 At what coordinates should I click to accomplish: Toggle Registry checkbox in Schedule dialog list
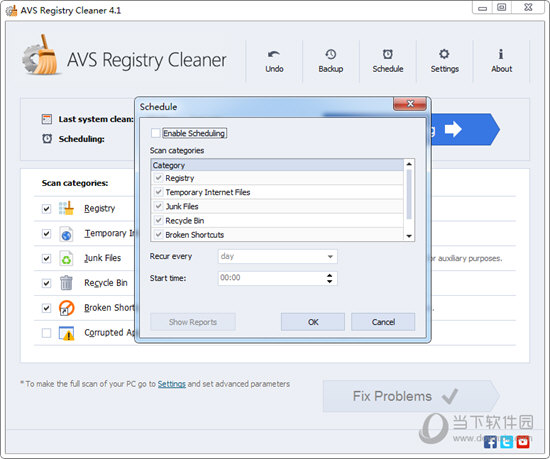pos(159,178)
